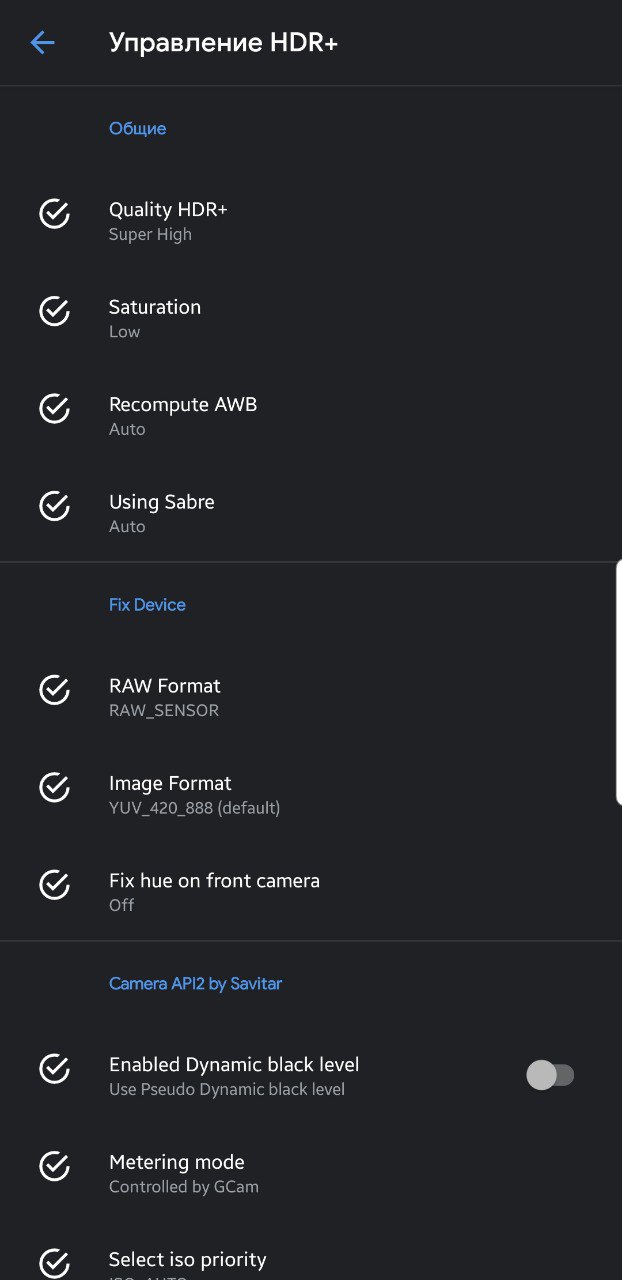Toggle the Enabled Dynamic black level switch

pos(550,1075)
